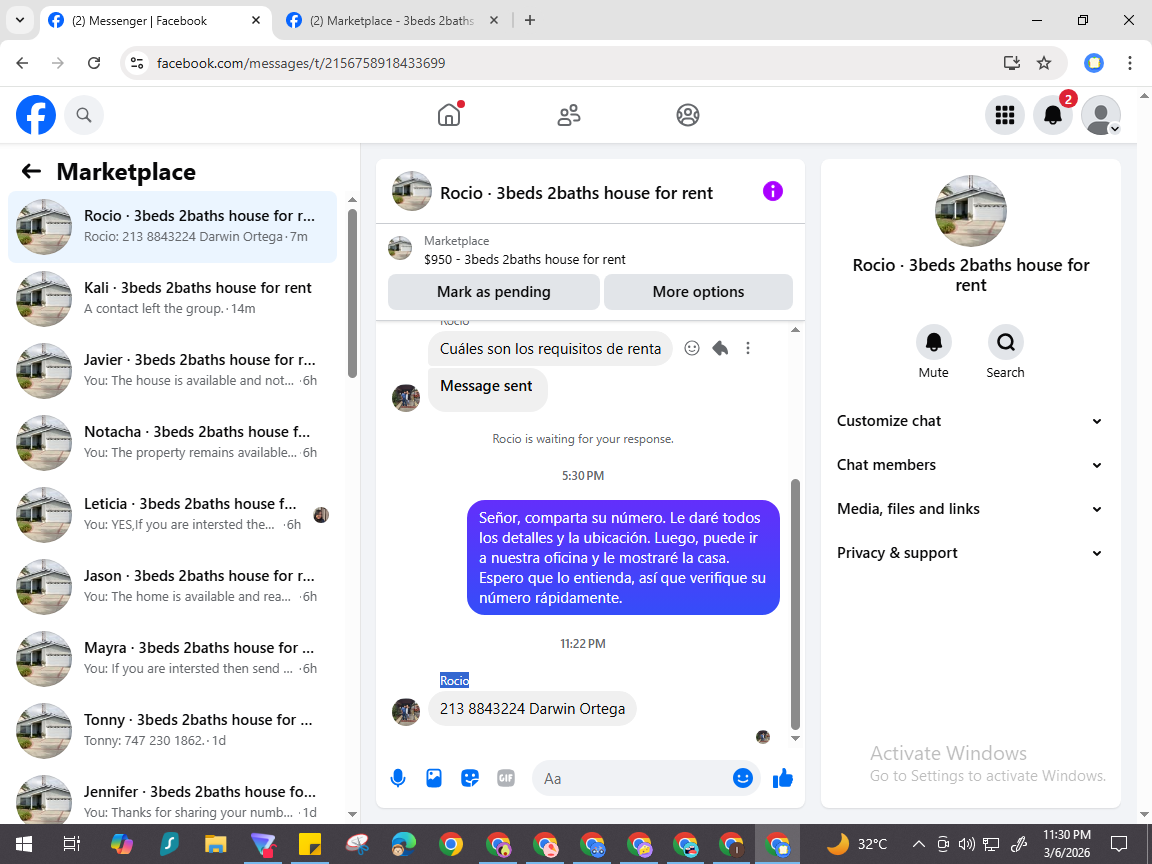Screen dimensions: 1152x864
Task: Click the Facebook search magnifier icon
Action: click(84, 115)
